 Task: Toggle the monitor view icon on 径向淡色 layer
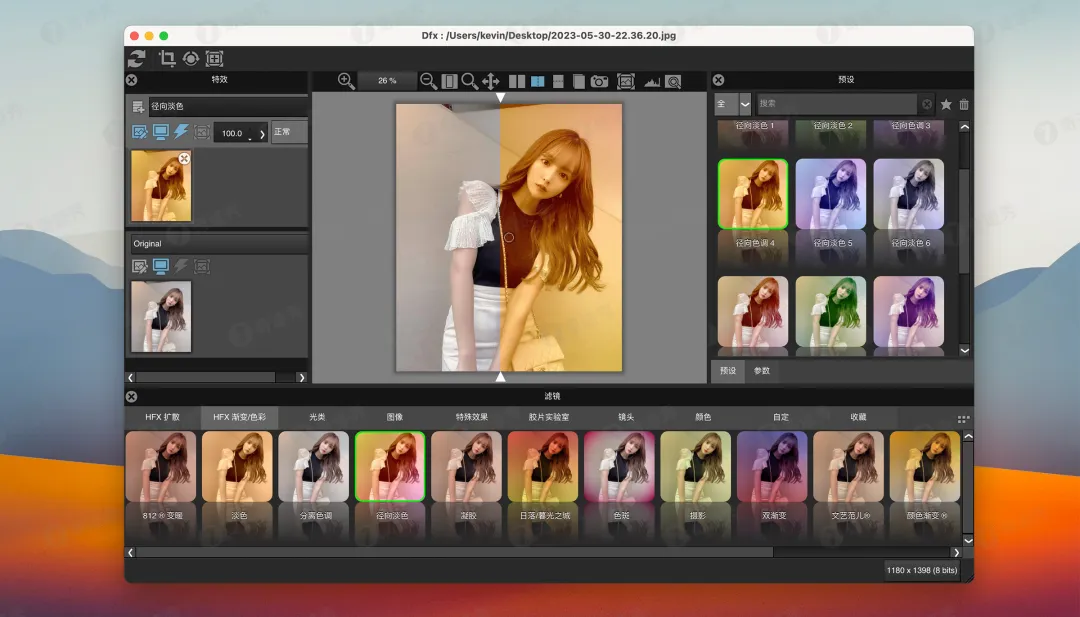pos(160,132)
